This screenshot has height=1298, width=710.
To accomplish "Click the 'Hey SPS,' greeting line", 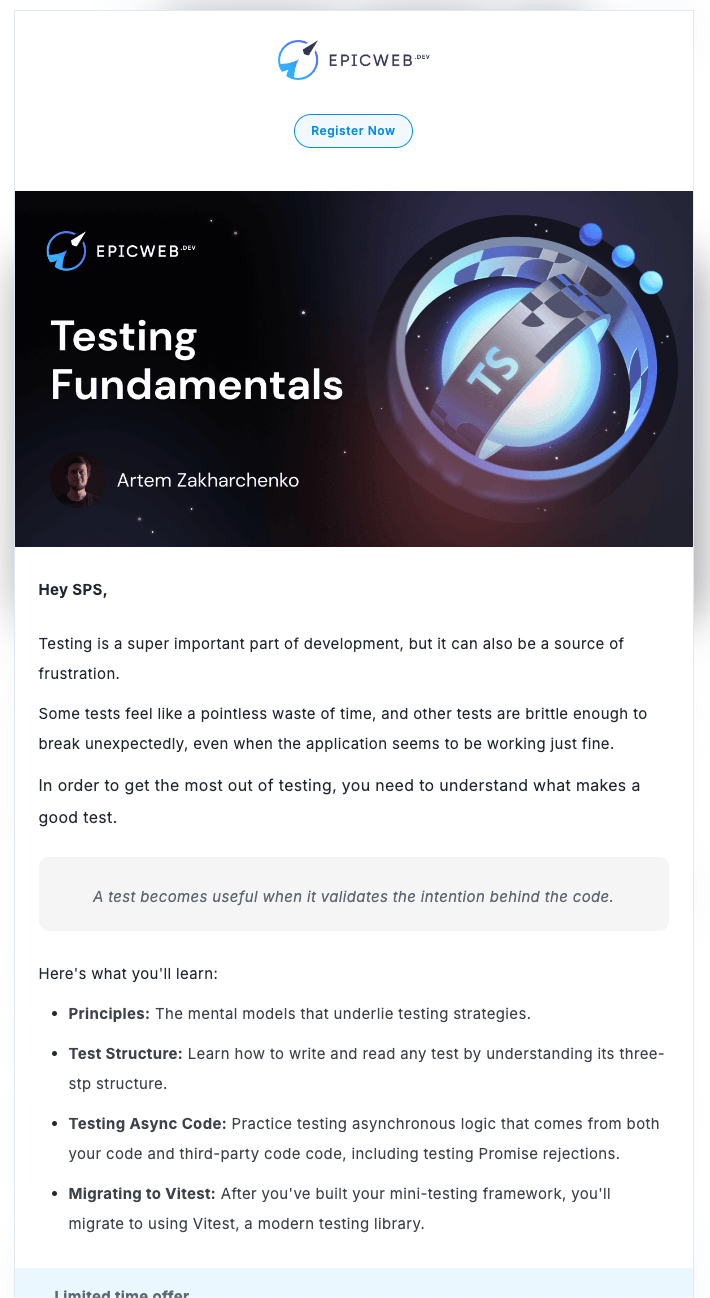I will 73,590.
